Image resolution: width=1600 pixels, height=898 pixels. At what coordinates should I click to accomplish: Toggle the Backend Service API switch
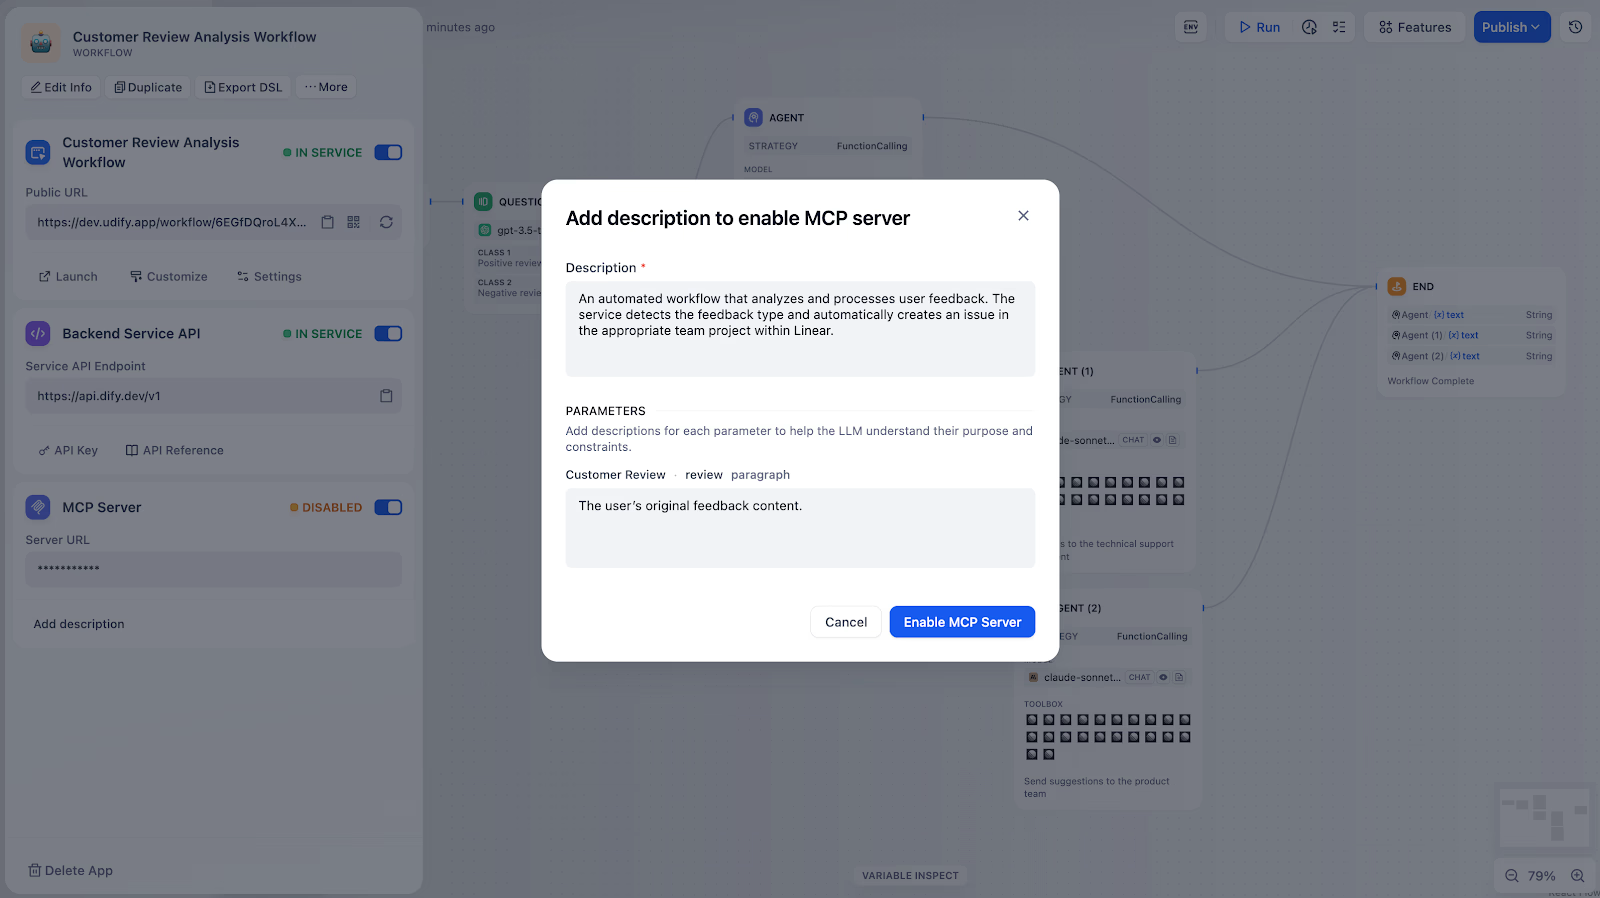[x=388, y=334]
